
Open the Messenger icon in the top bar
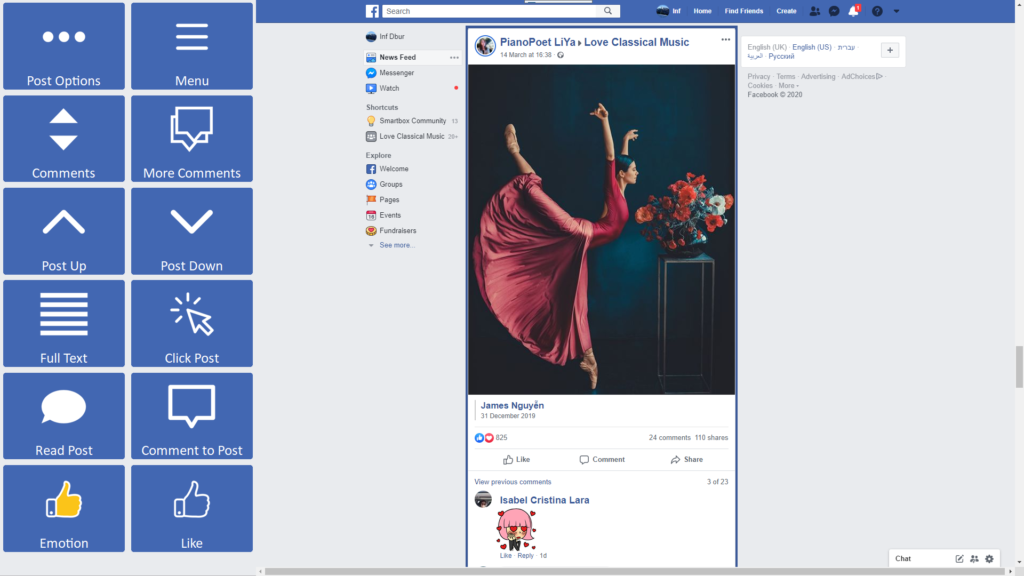(x=834, y=11)
